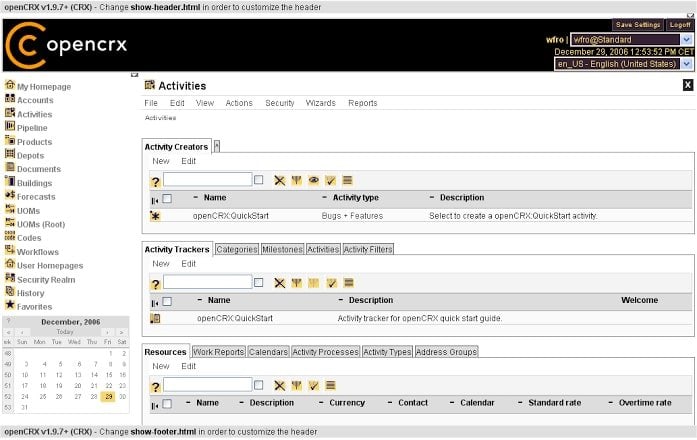Image resolution: width=697 pixels, height=440 pixels.
Task: Click the Activities breadcrumb link
Action: 160,118
